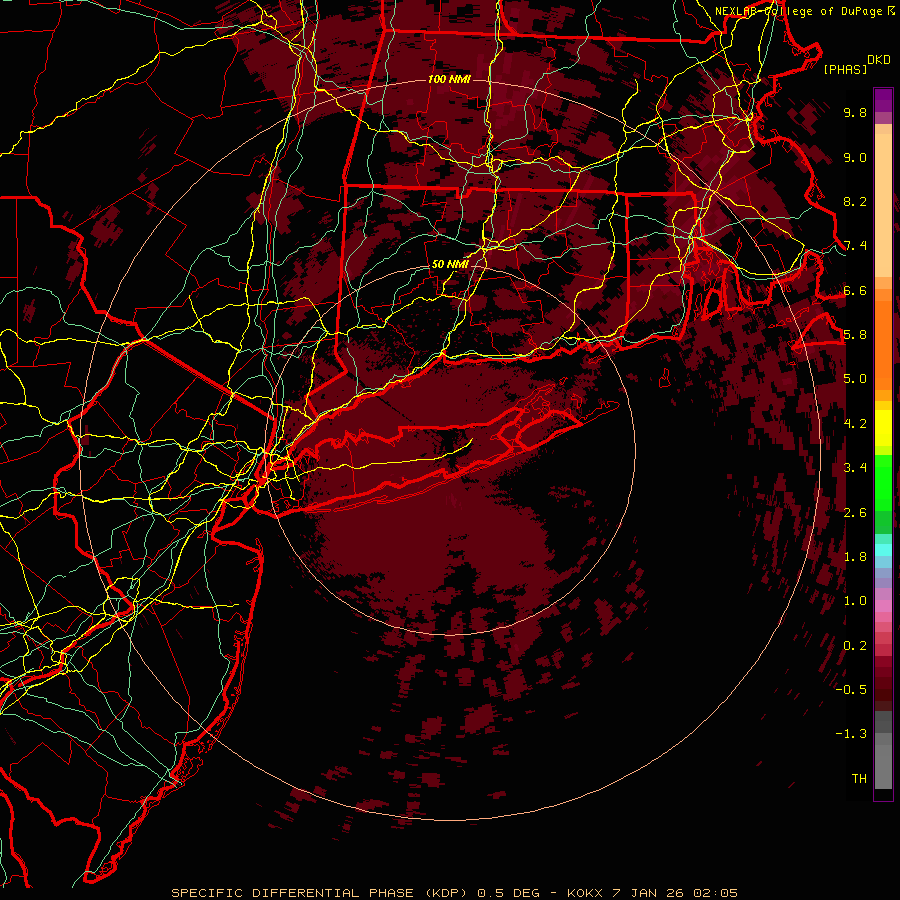Click the 1.0 value on the color scale
This screenshot has width=900, height=900.
(855, 601)
